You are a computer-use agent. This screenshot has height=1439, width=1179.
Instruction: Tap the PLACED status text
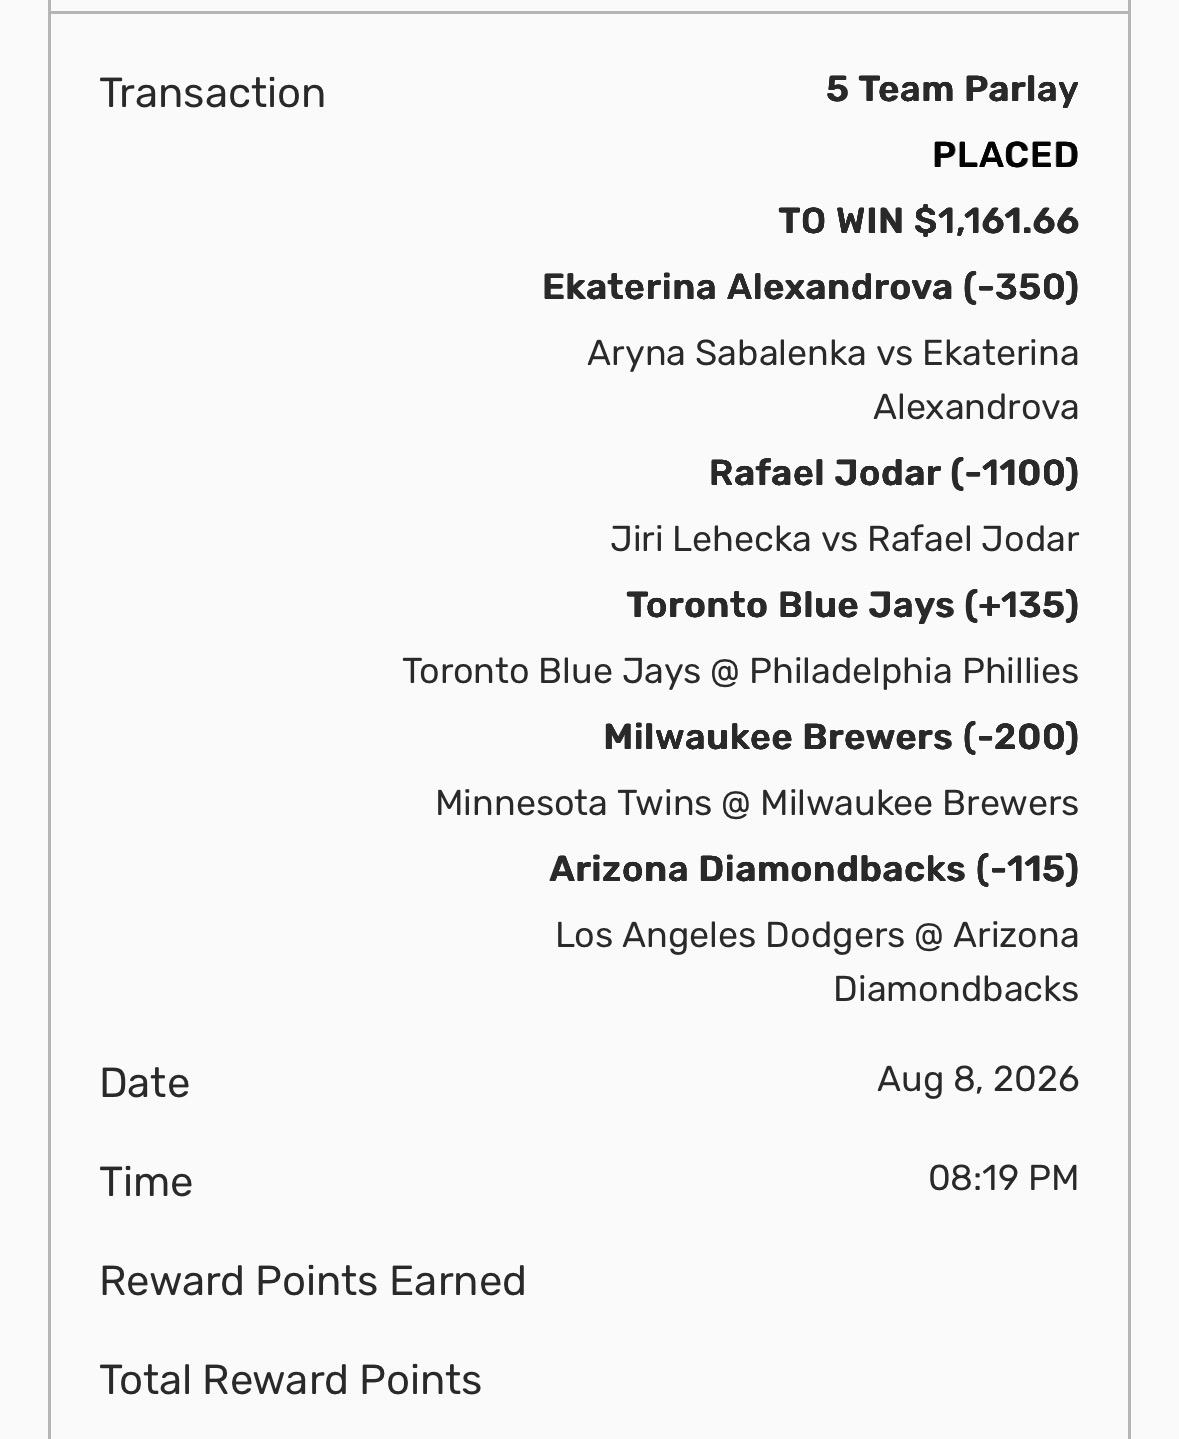[1005, 155]
